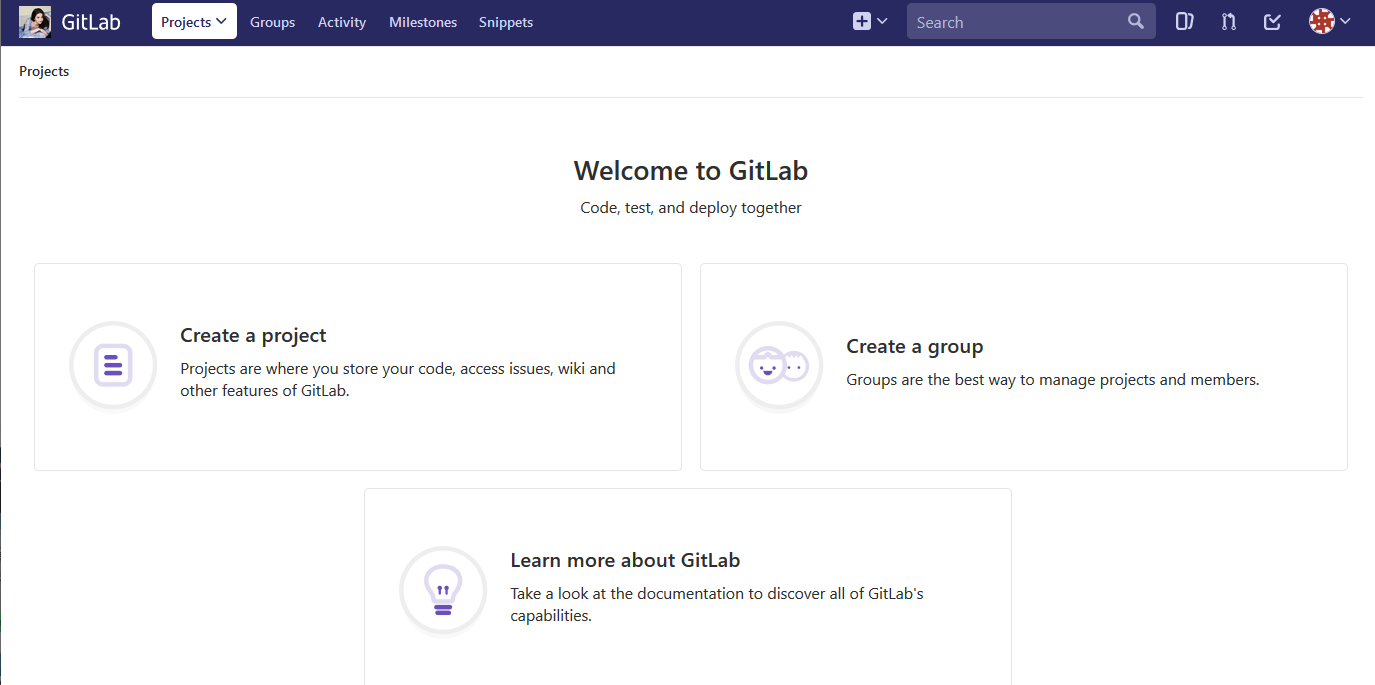The width and height of the screenshot is (1375, 685).
Task: Open Milestones from the navbar
Action: tap(423, 22)
